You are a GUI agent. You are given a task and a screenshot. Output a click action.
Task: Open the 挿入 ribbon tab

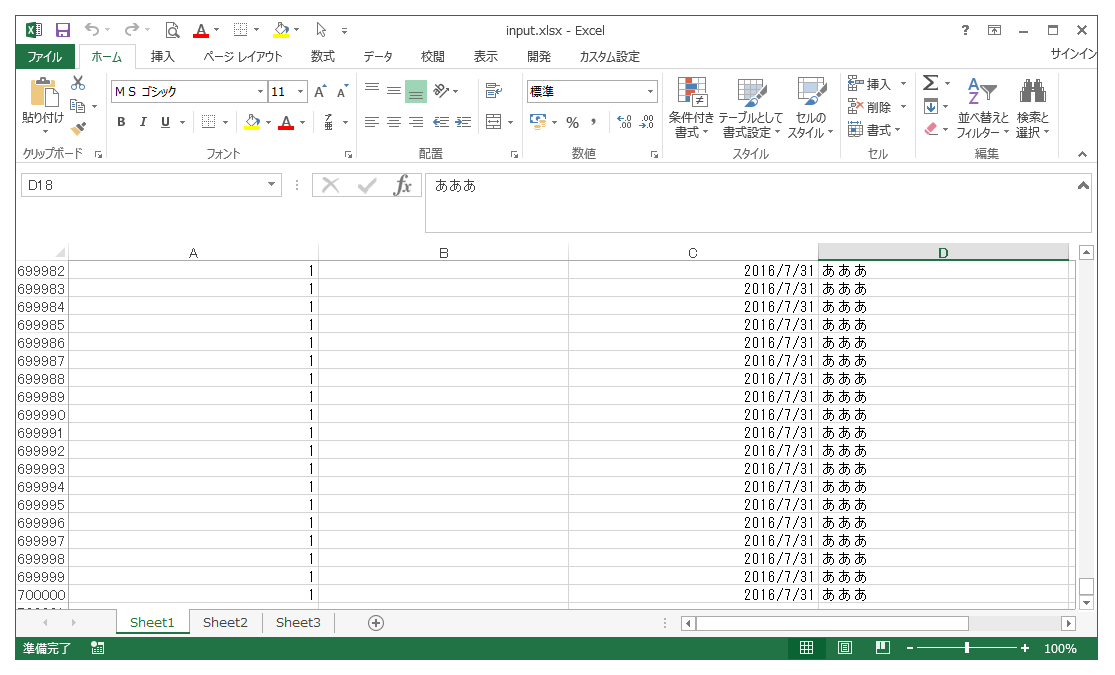coord(162,57)
